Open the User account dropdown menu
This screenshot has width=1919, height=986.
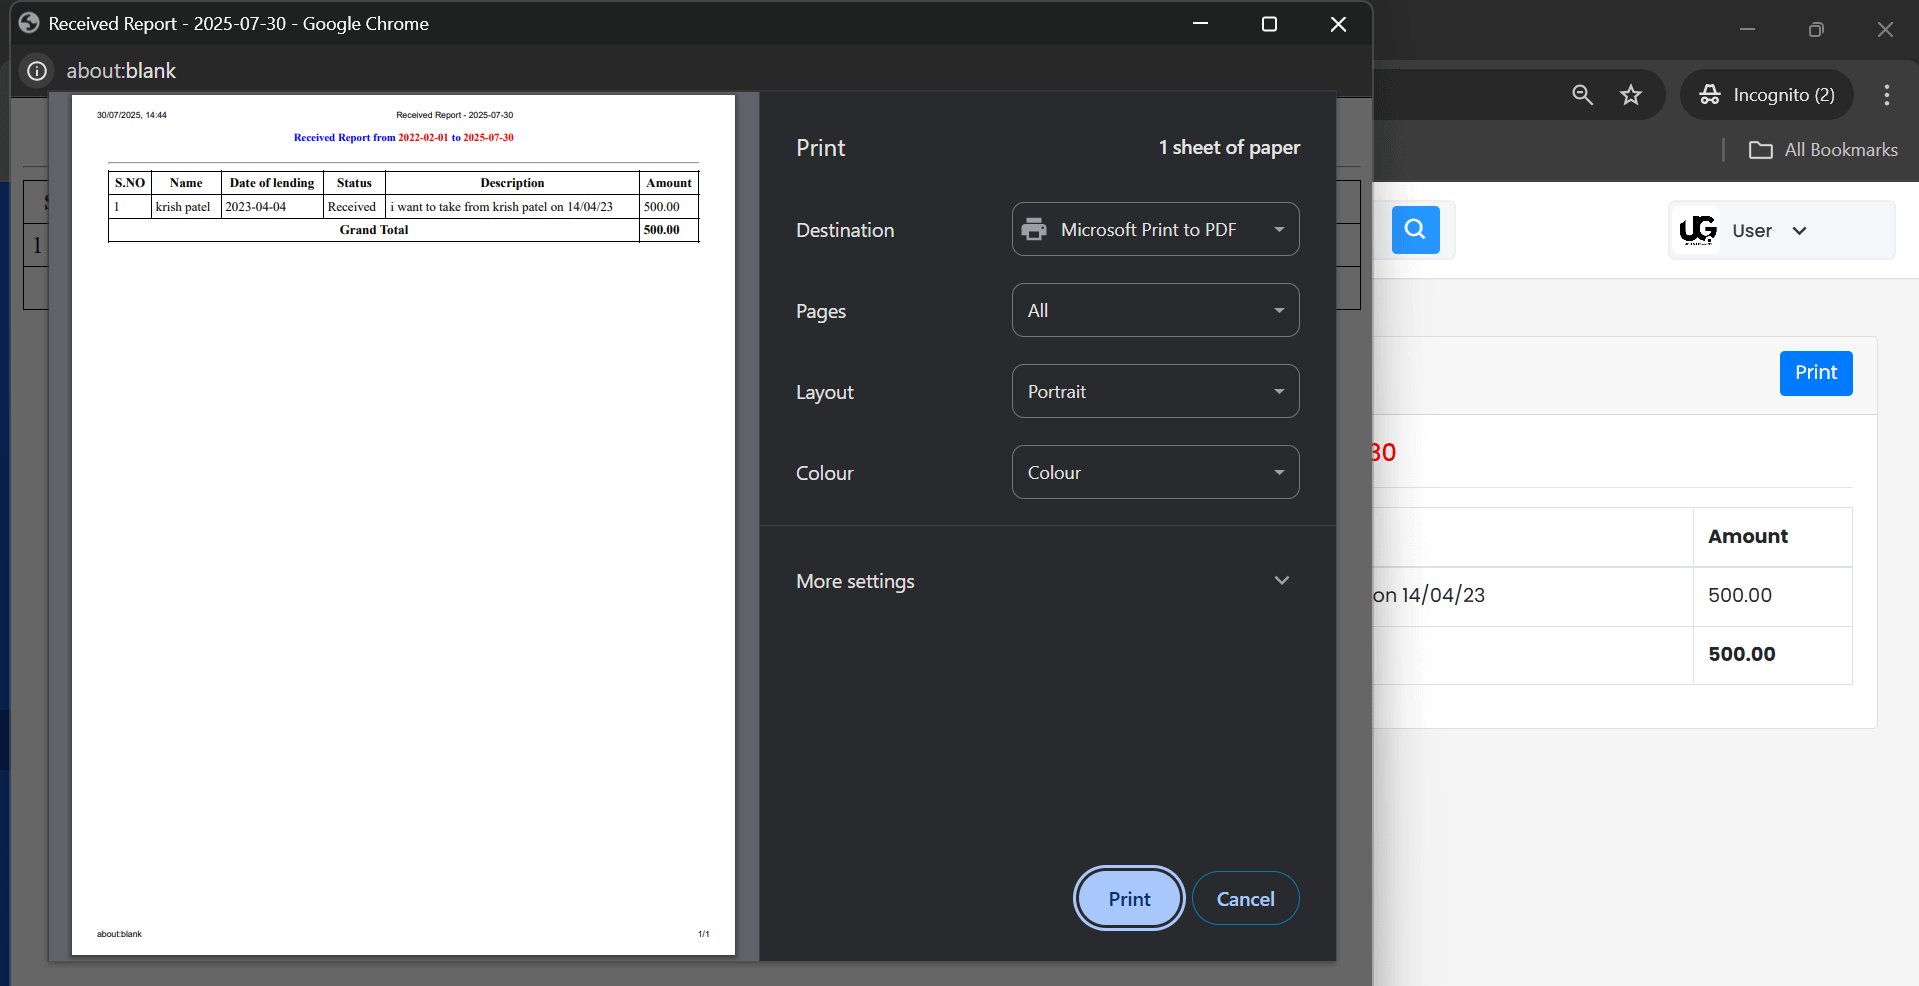point(1770,230)
